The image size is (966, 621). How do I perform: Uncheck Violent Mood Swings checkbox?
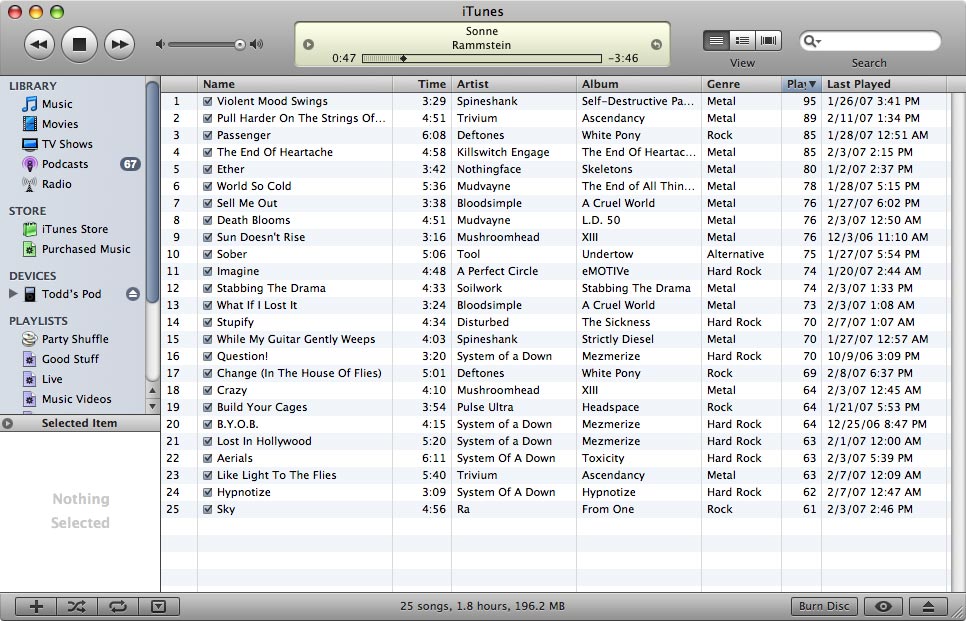click(208, 101)
